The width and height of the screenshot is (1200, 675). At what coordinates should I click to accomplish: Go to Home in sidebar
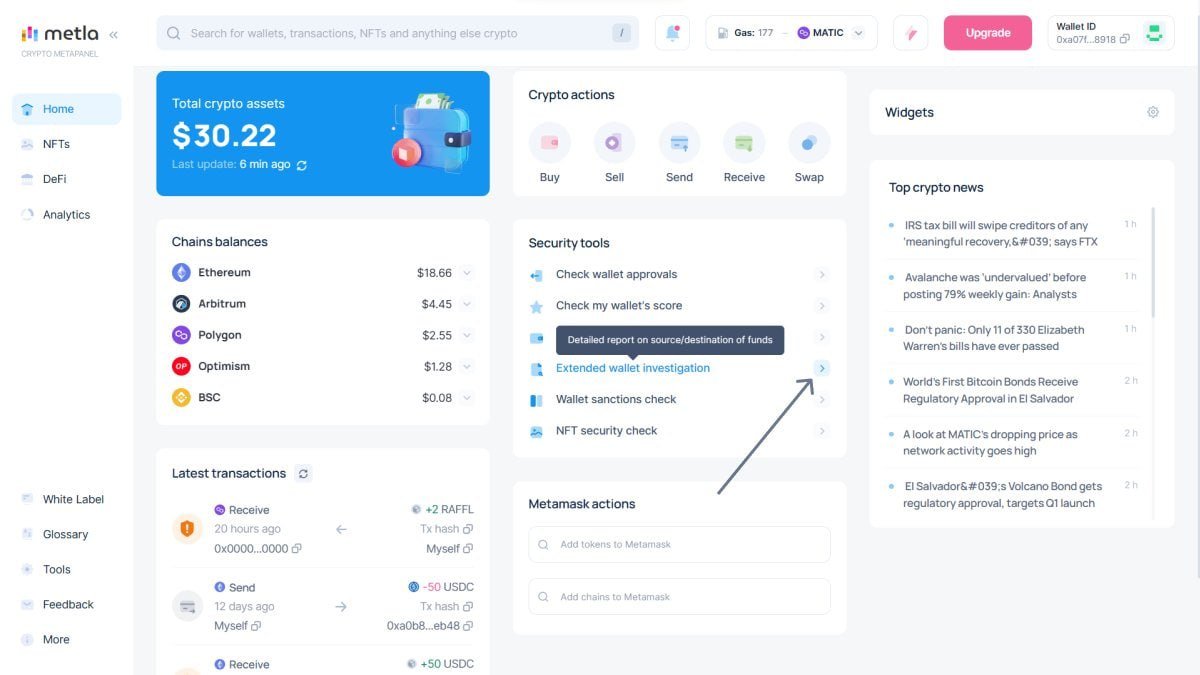66,109
